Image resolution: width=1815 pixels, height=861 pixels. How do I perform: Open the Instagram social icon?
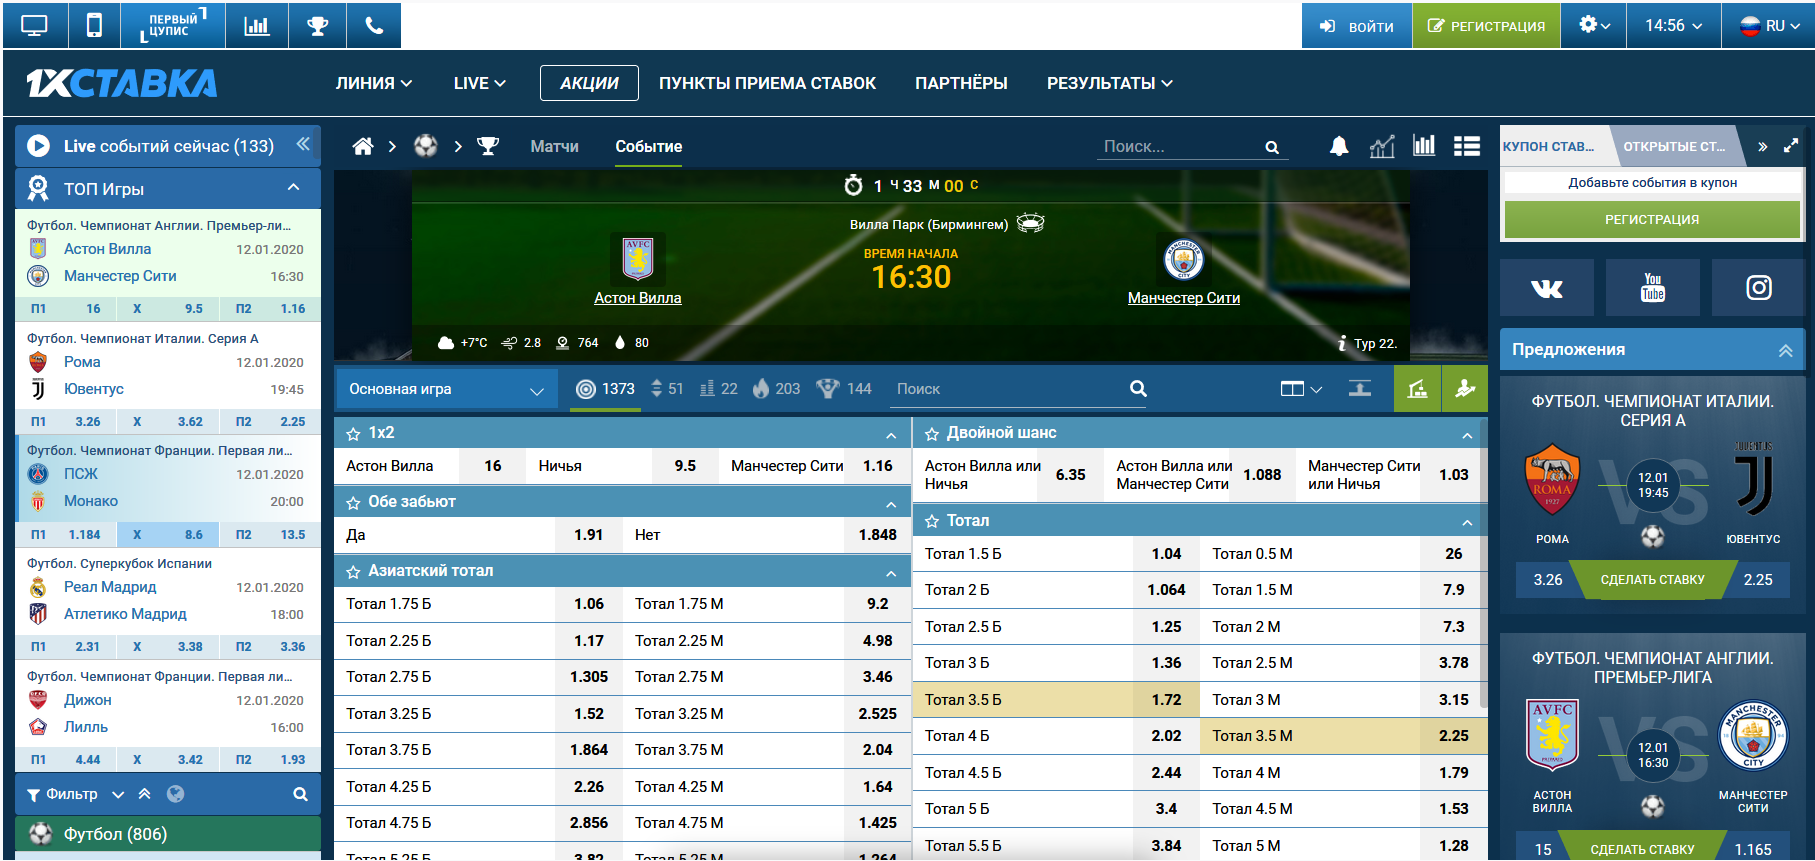(x=1759, y=288)
